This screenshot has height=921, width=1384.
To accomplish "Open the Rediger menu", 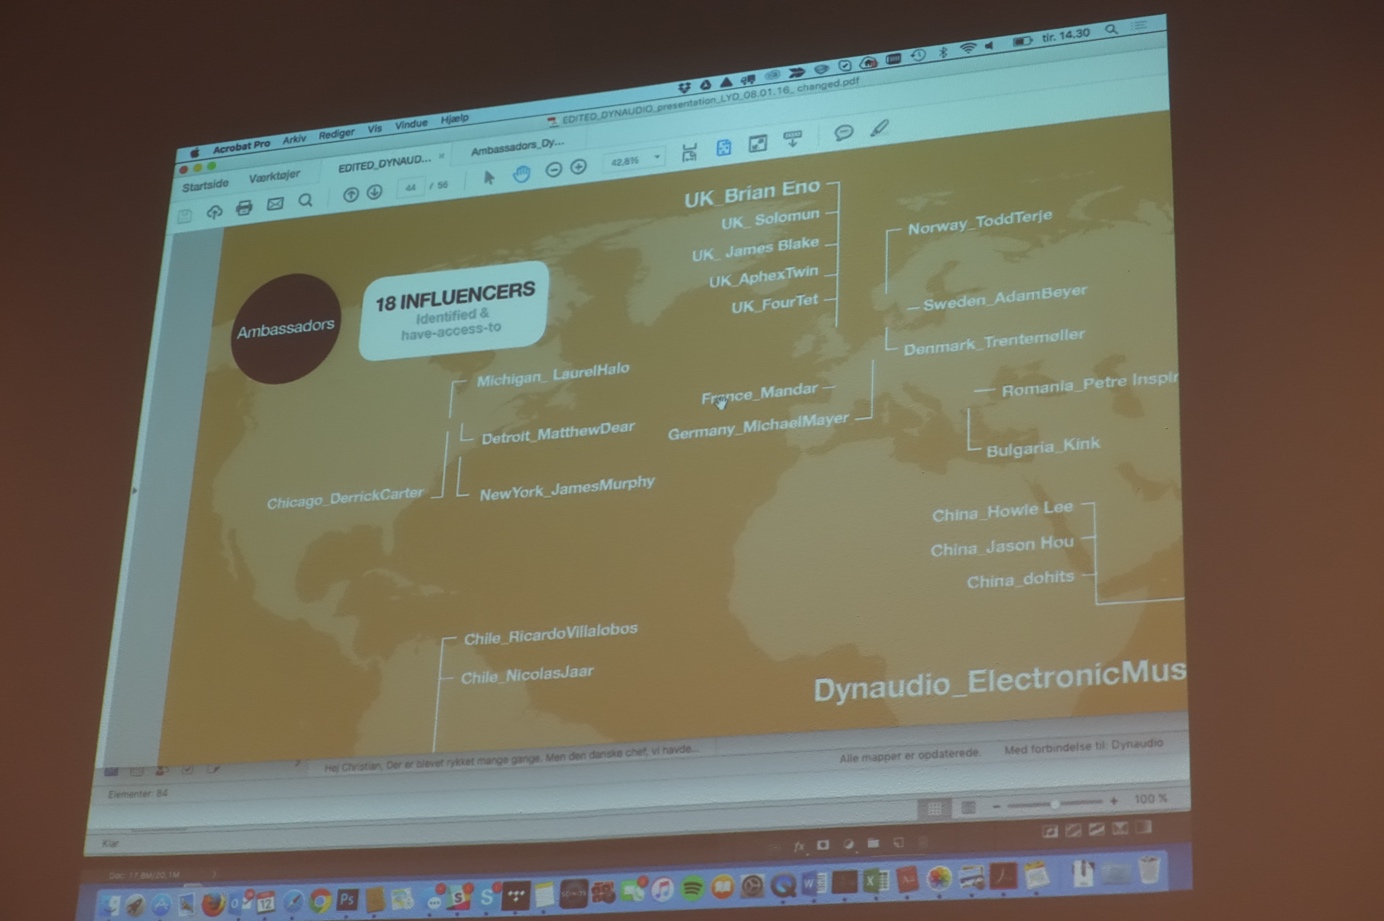I will pyautogui.click(x=337, y=134).
